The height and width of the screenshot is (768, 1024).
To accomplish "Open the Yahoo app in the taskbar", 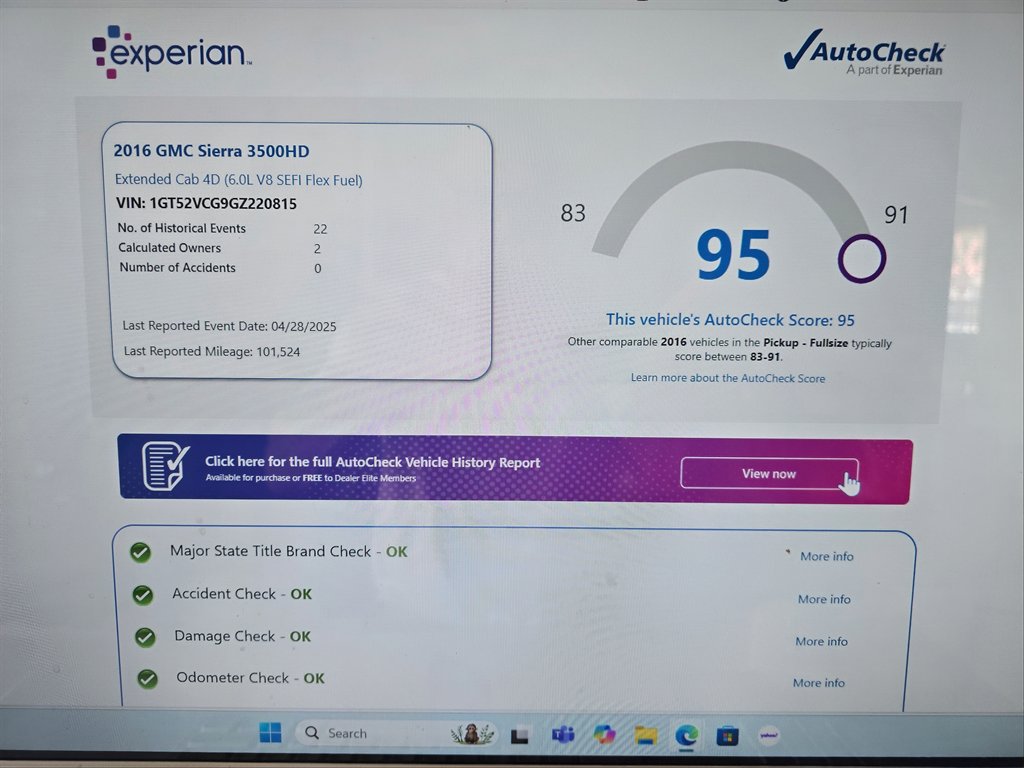I will pos(768,735).
